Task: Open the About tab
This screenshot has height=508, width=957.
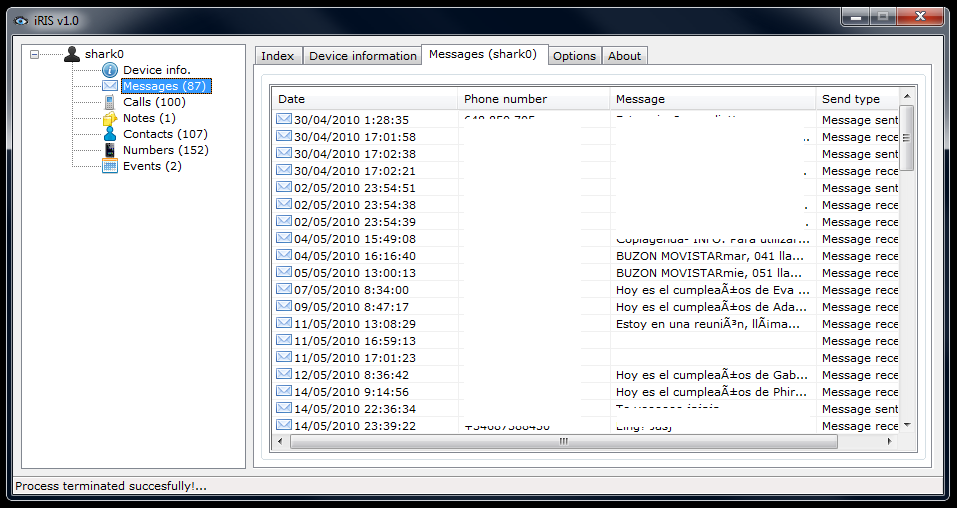Action: (x=624, y=56)
